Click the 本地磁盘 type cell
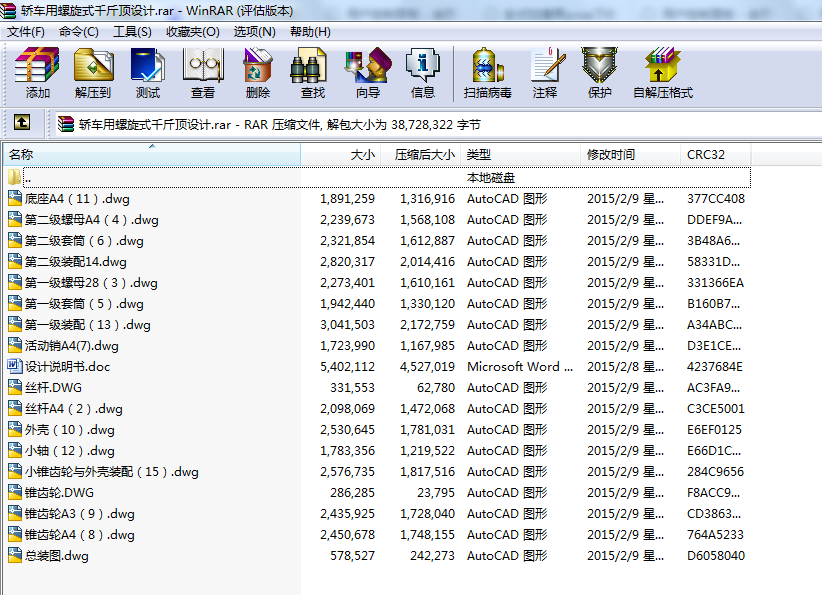Viewport: 822px width, 595px height. click(x=491, y=178)
